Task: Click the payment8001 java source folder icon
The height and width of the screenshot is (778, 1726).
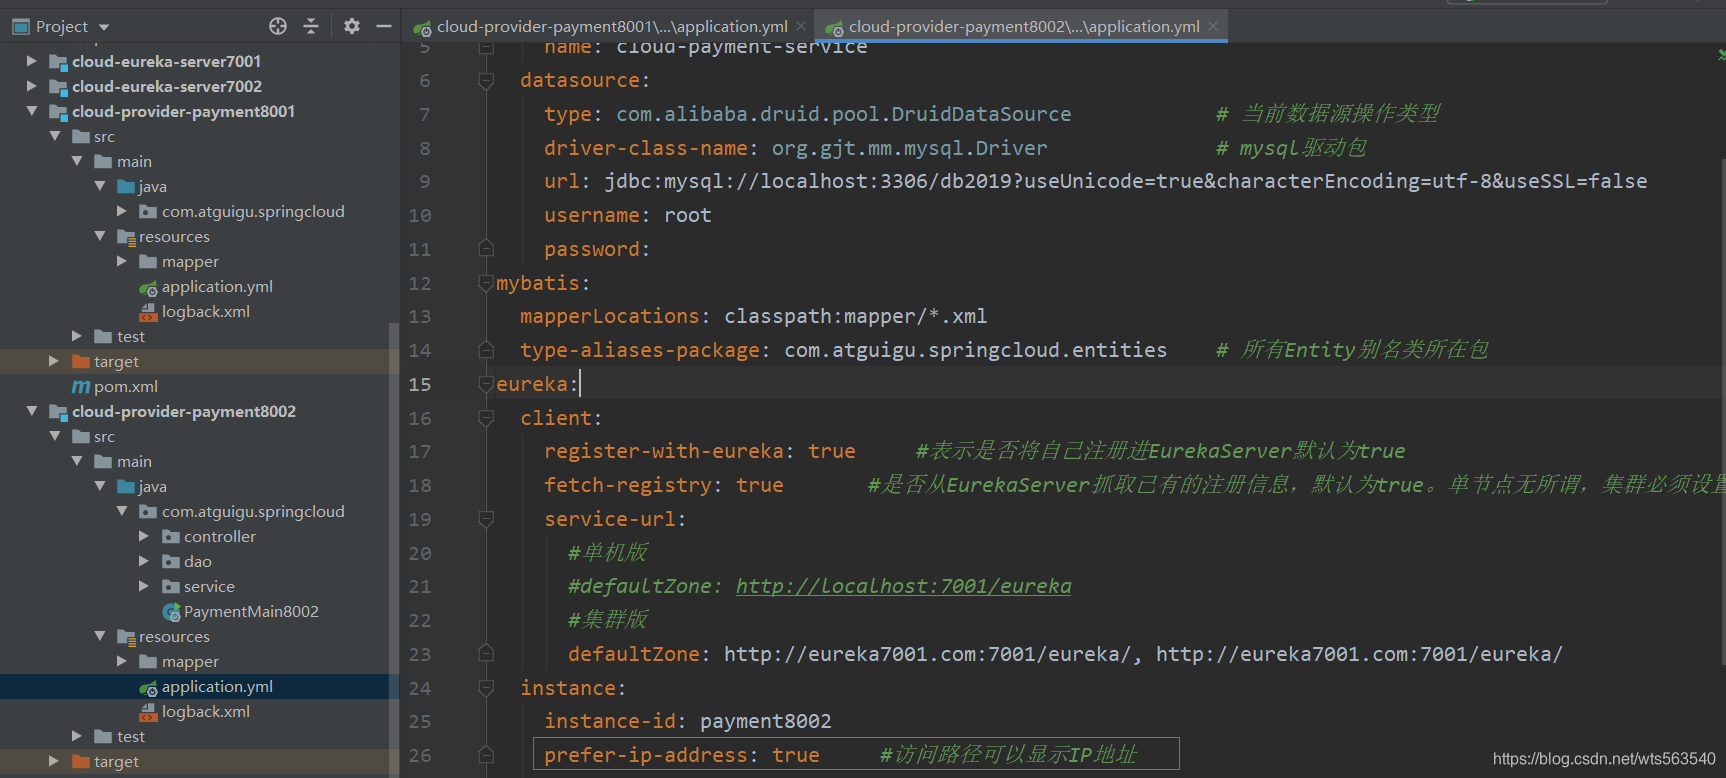Action: click(x=126, y=186)
